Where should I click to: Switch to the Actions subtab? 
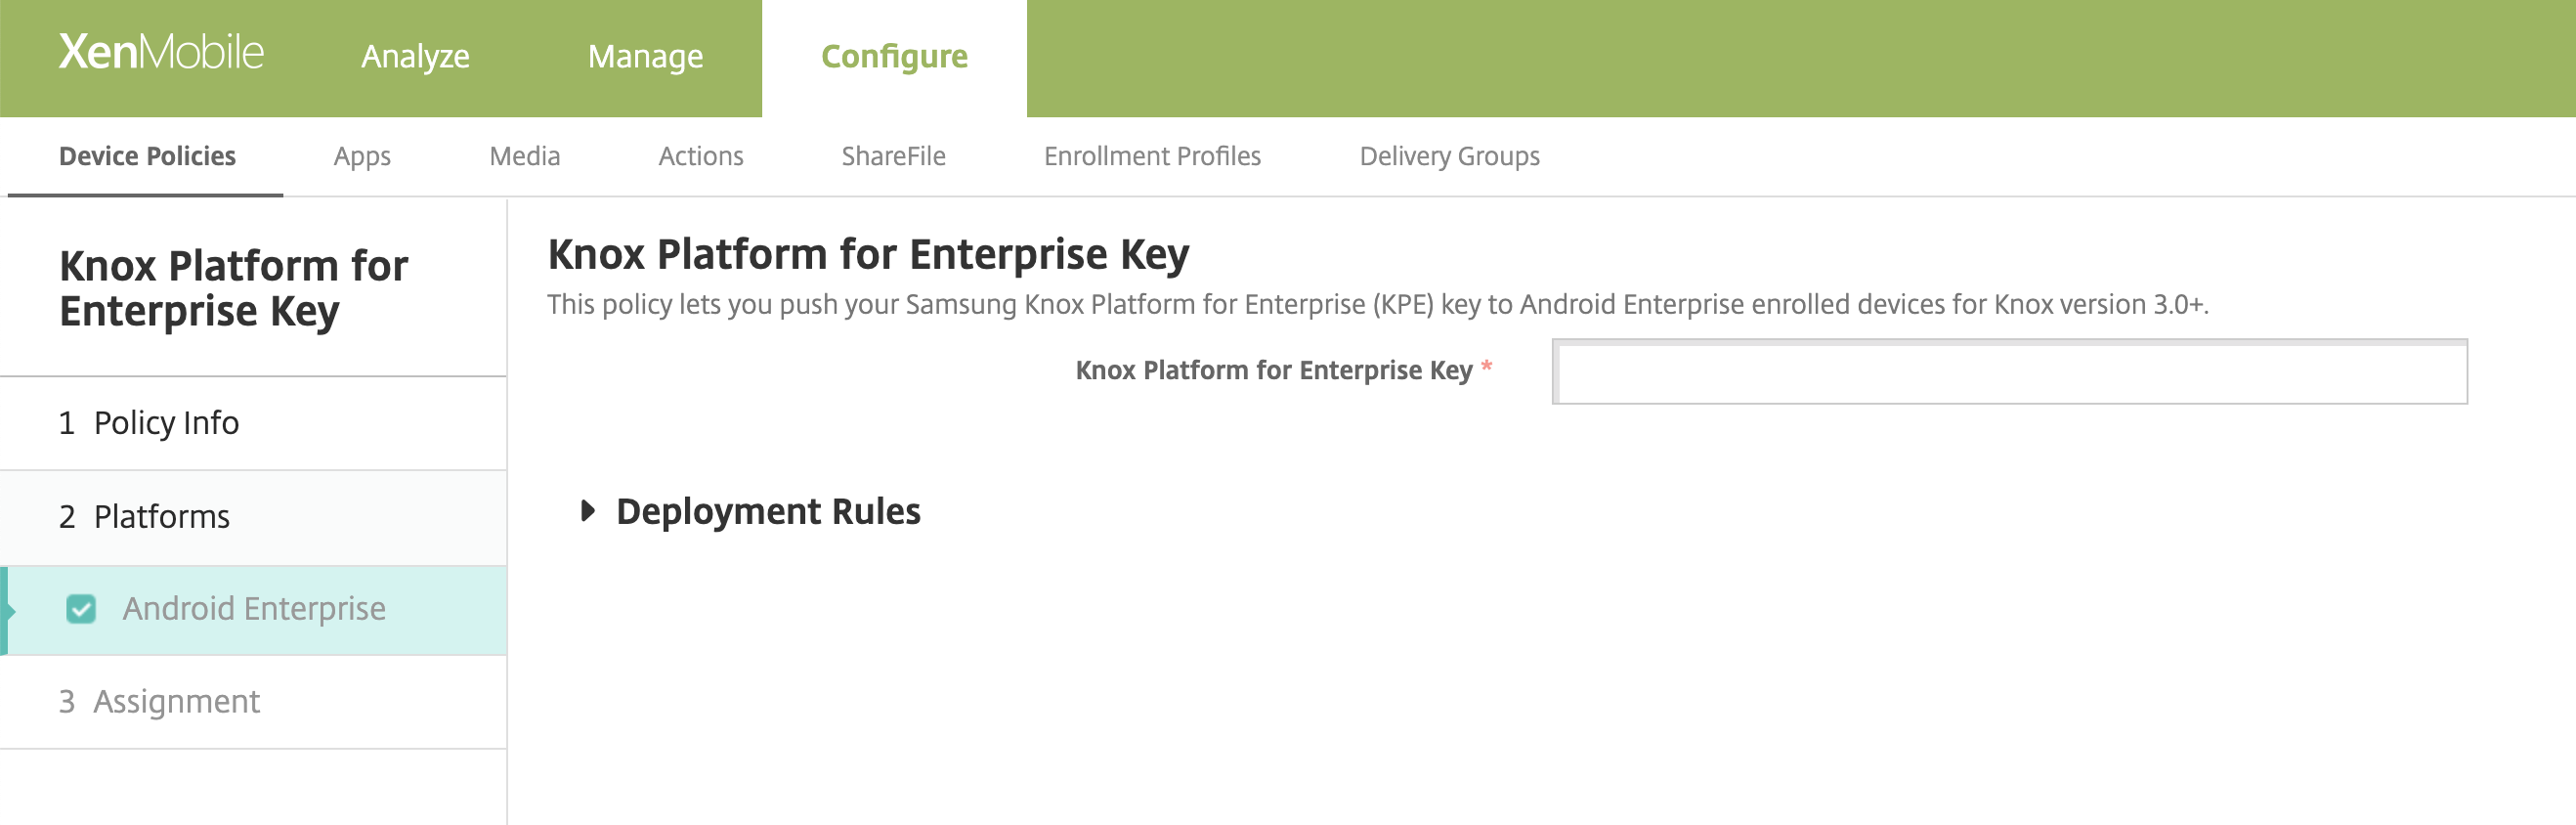tap(700, 156)
